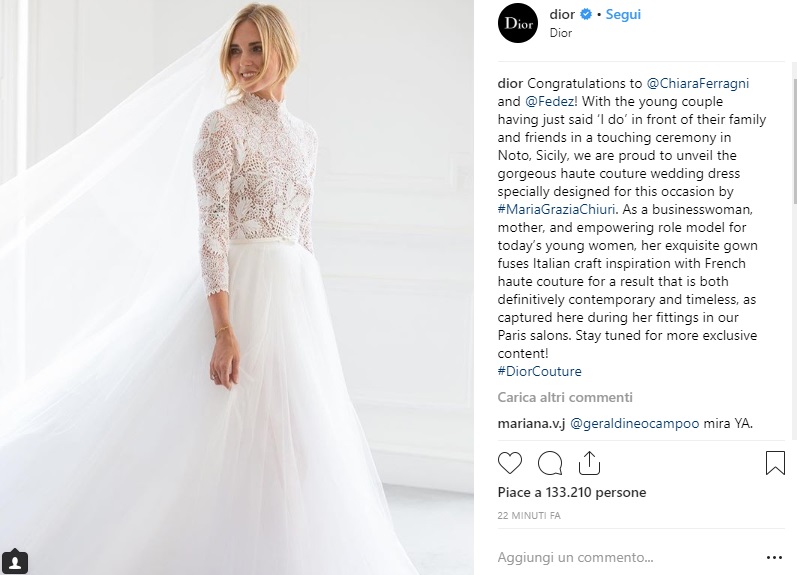Open mariana.v.j commenter profile

point(531,423)
